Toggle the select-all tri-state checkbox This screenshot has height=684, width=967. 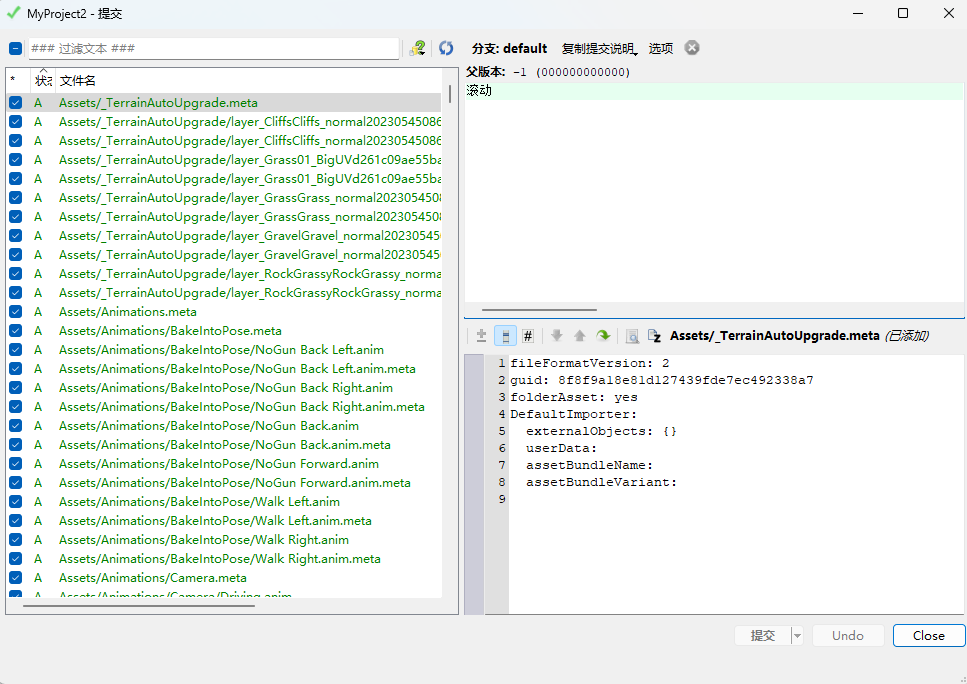point(15,48)
